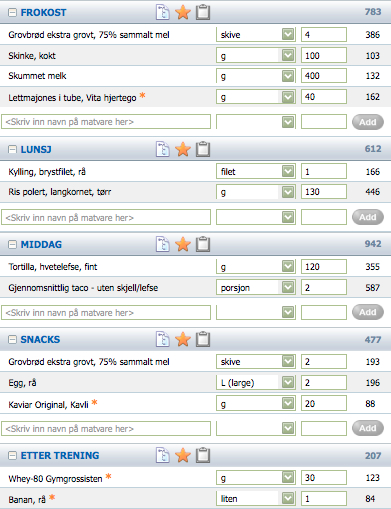Screen dimensions: 391x509
Task: Click food name input field under LUNSJ
Action: point(106,217)
